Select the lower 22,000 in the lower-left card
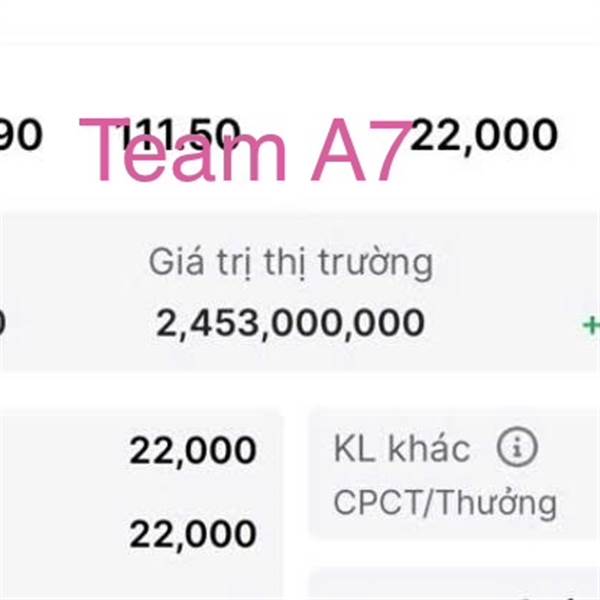600x600 pixels. [x=192, y=534]
